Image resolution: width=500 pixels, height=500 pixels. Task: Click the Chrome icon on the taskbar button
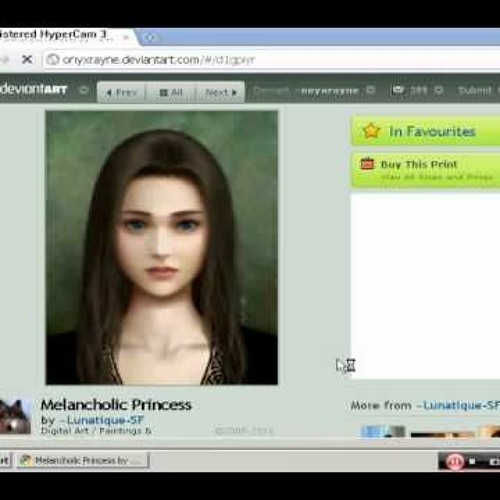(25, 460)
